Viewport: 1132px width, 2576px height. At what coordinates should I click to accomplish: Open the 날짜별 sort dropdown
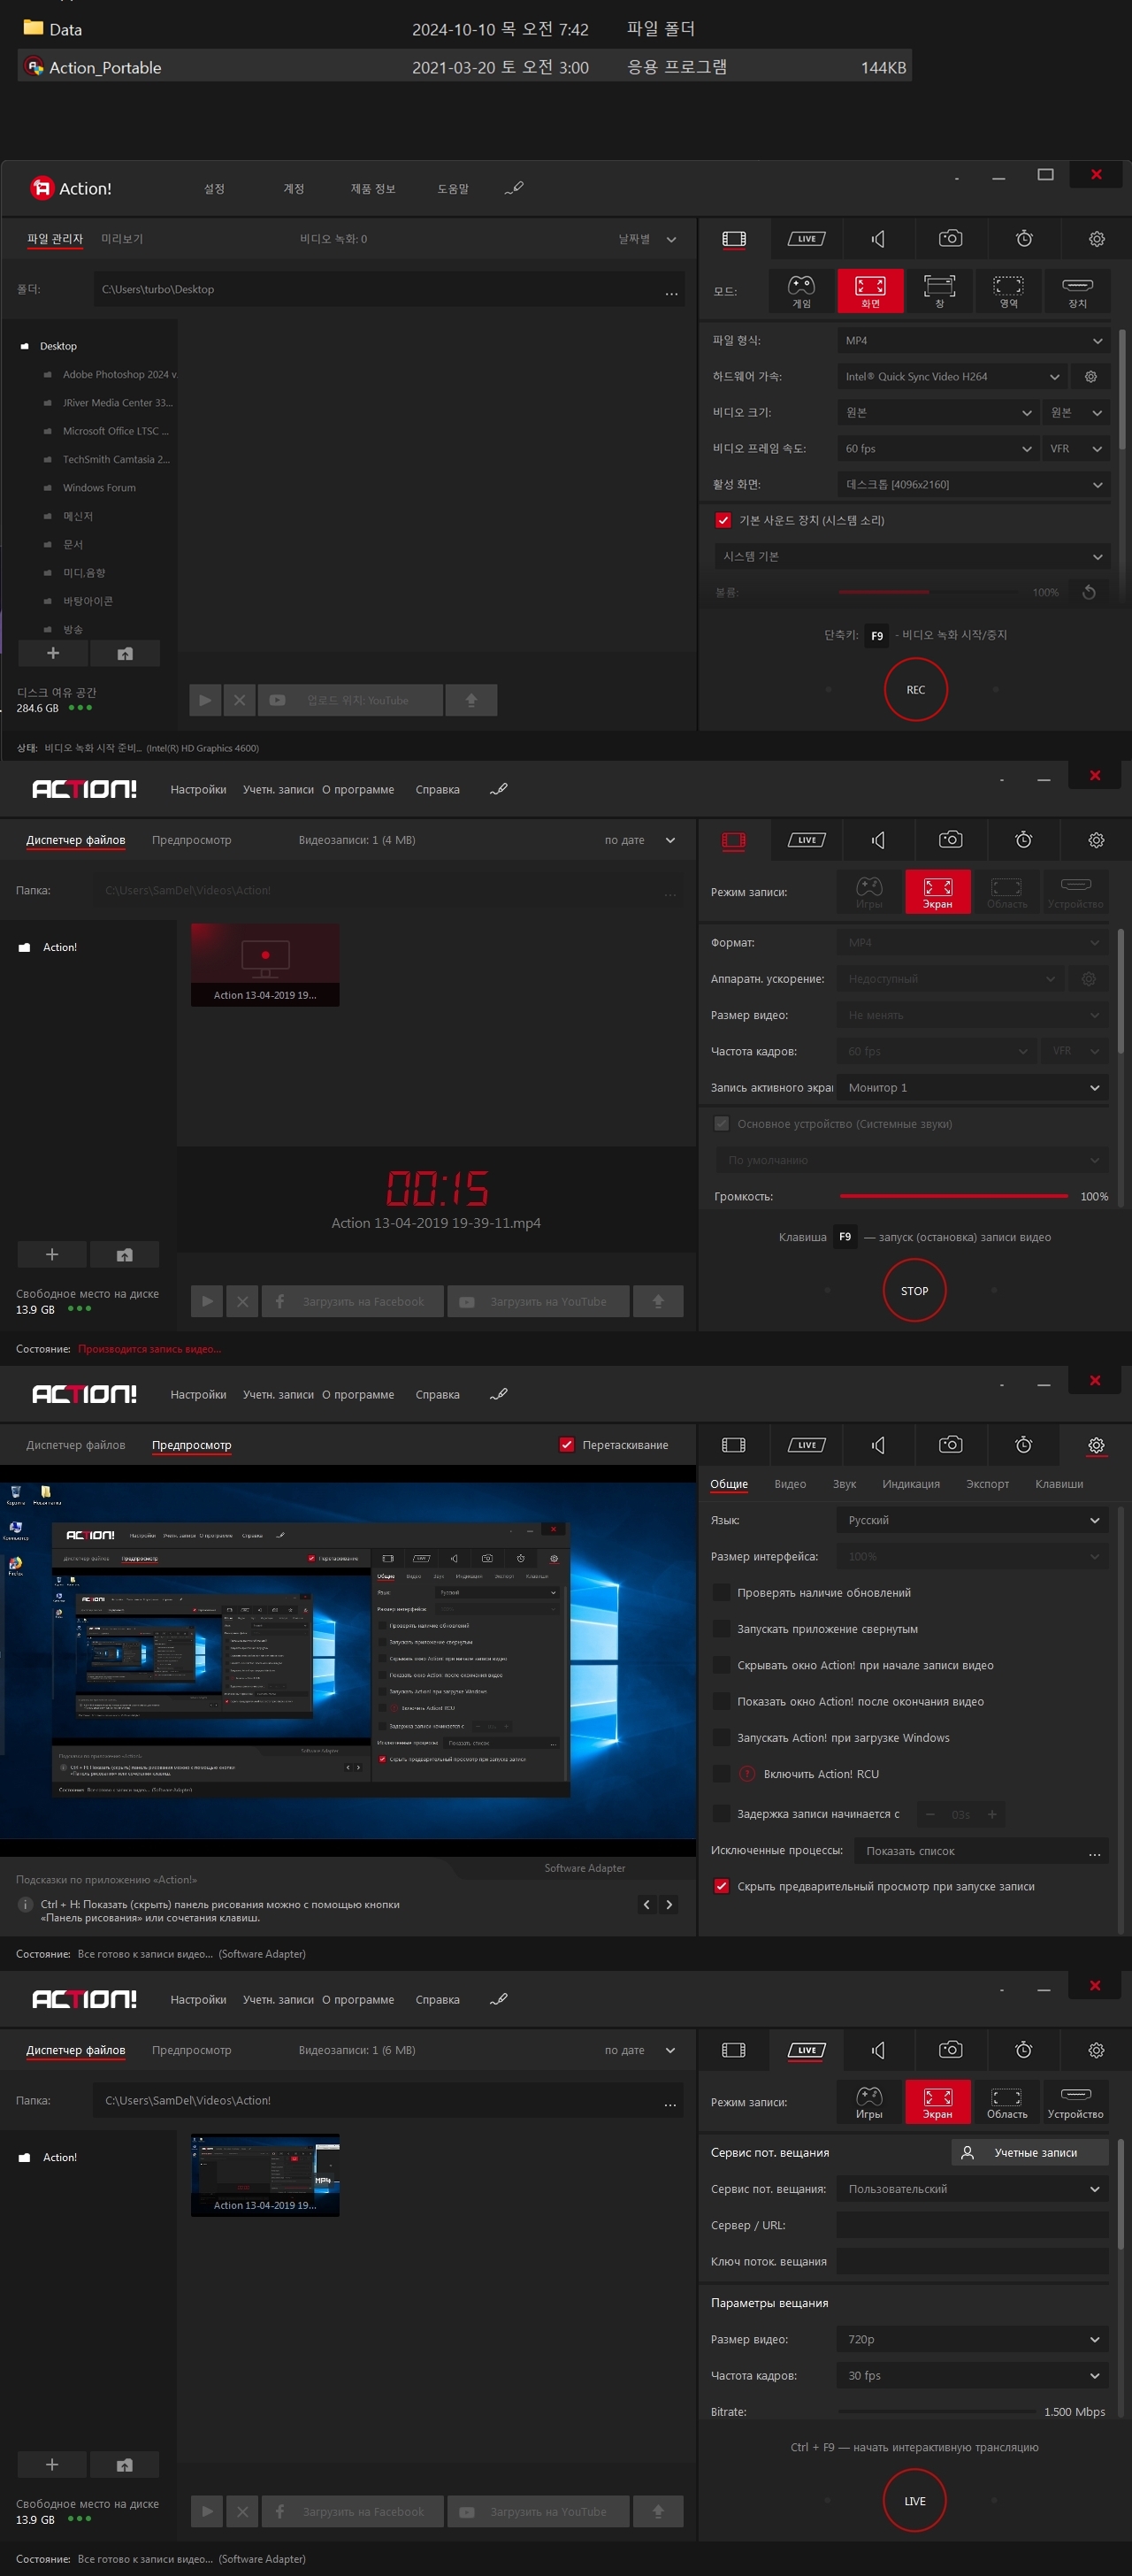647,239
